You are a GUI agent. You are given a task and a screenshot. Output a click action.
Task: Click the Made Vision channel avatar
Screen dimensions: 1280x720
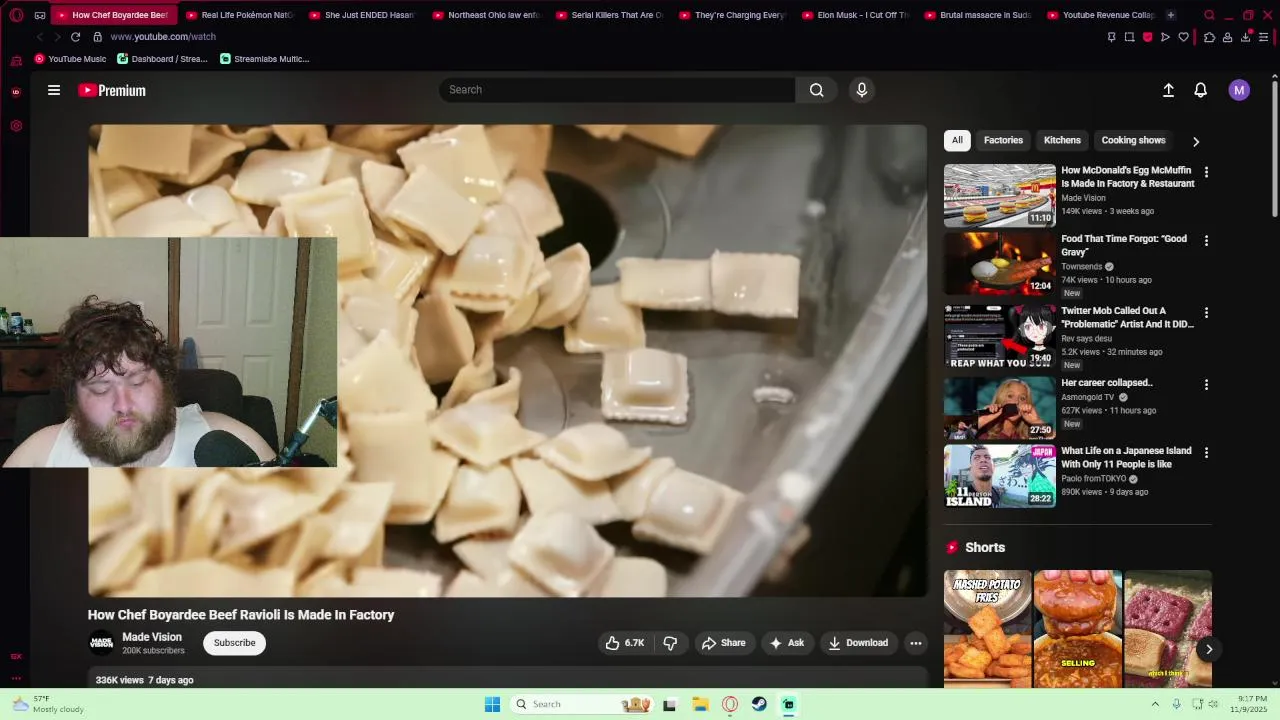coord(102,643)
